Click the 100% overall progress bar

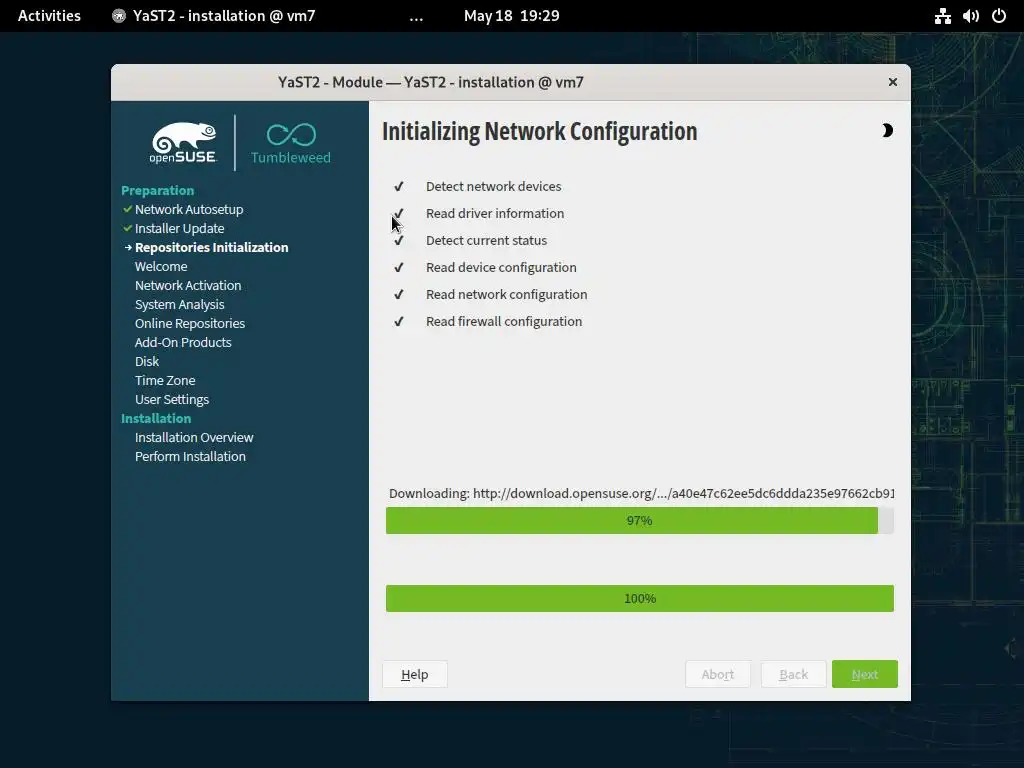click(639, 598)
